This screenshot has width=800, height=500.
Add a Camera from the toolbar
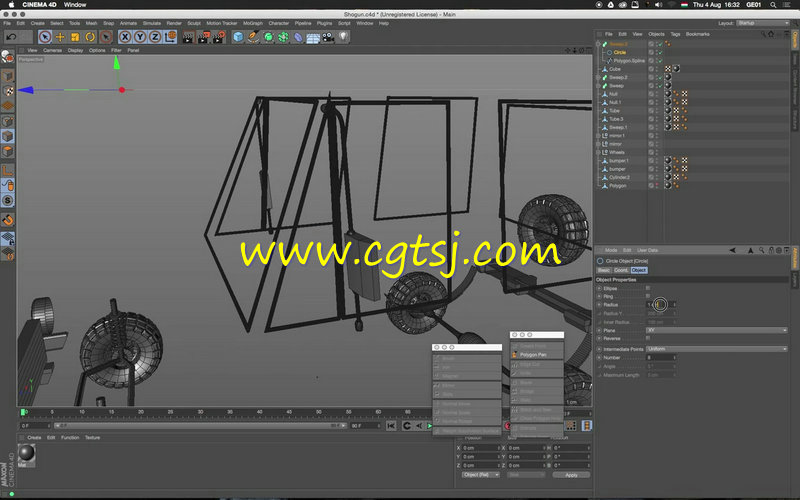click(x=328, y=37)
